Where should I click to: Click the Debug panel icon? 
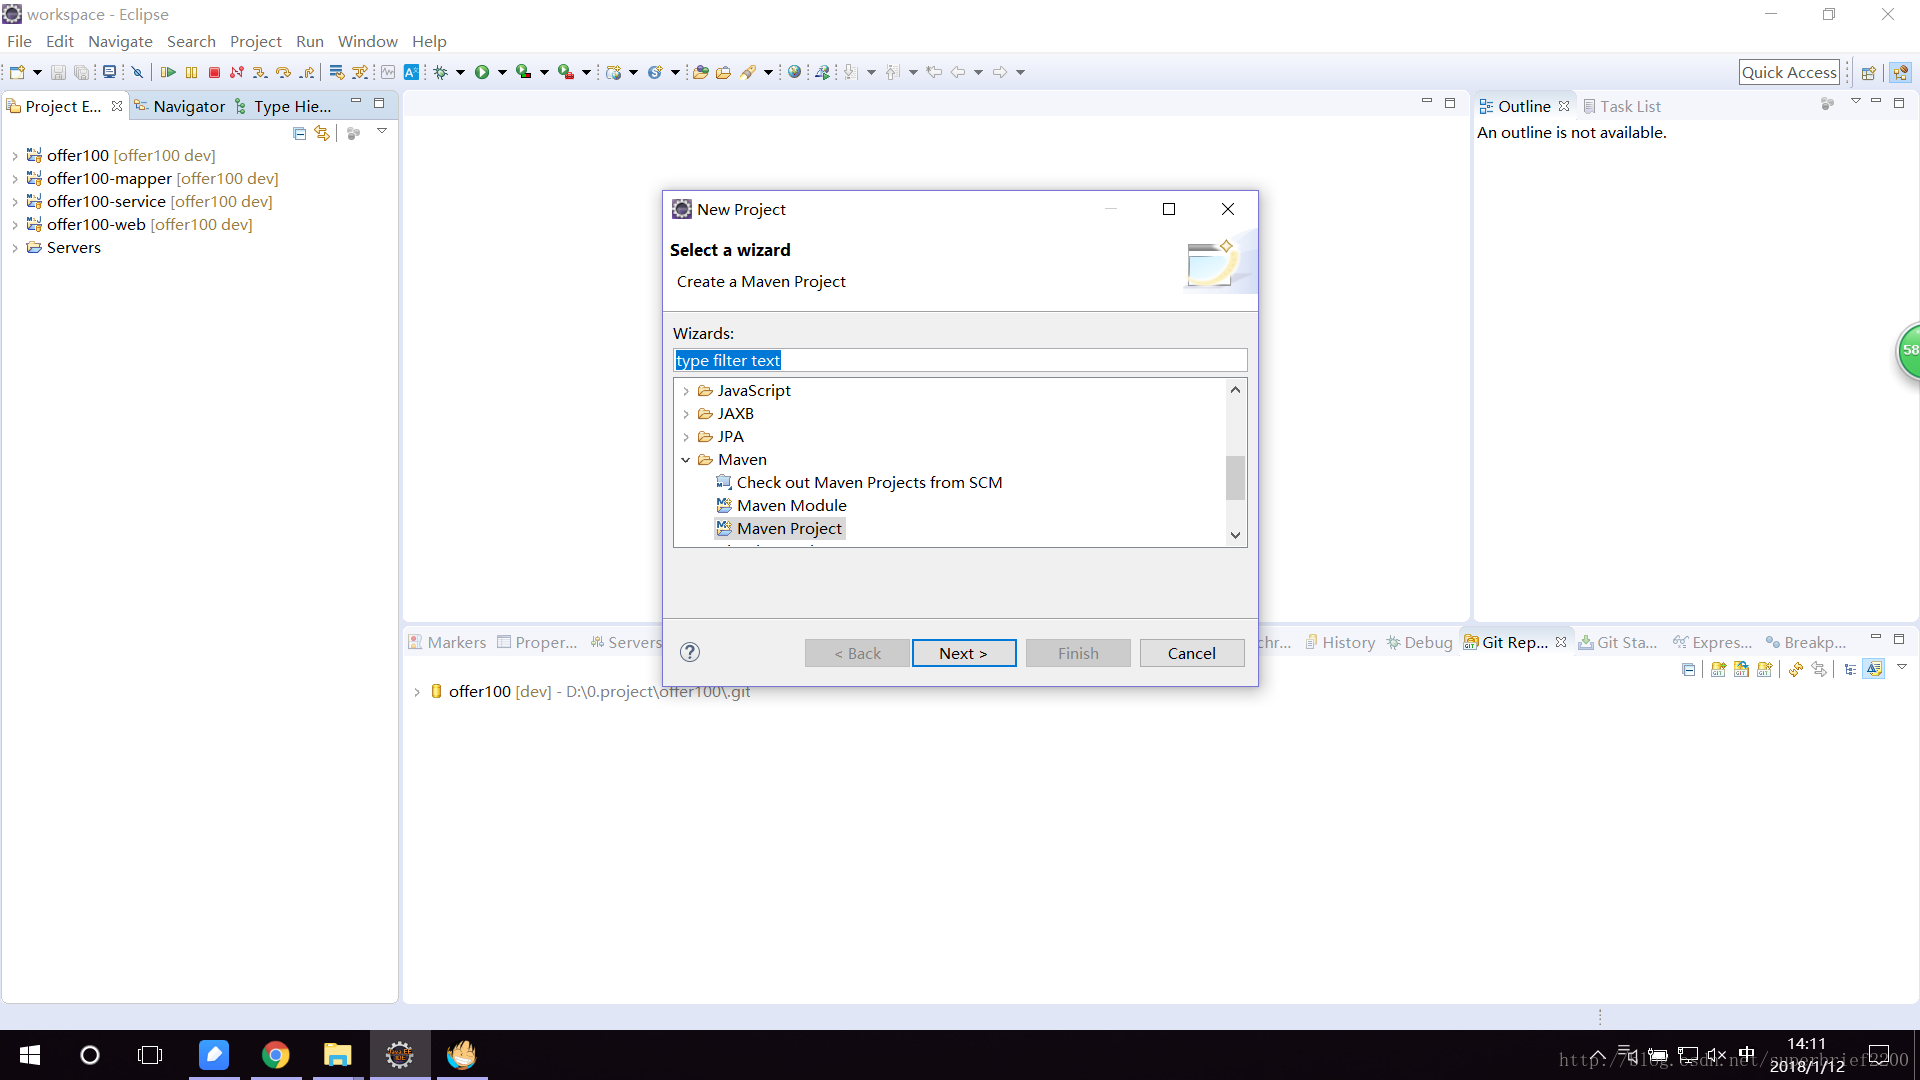[x=1396, y=642]
